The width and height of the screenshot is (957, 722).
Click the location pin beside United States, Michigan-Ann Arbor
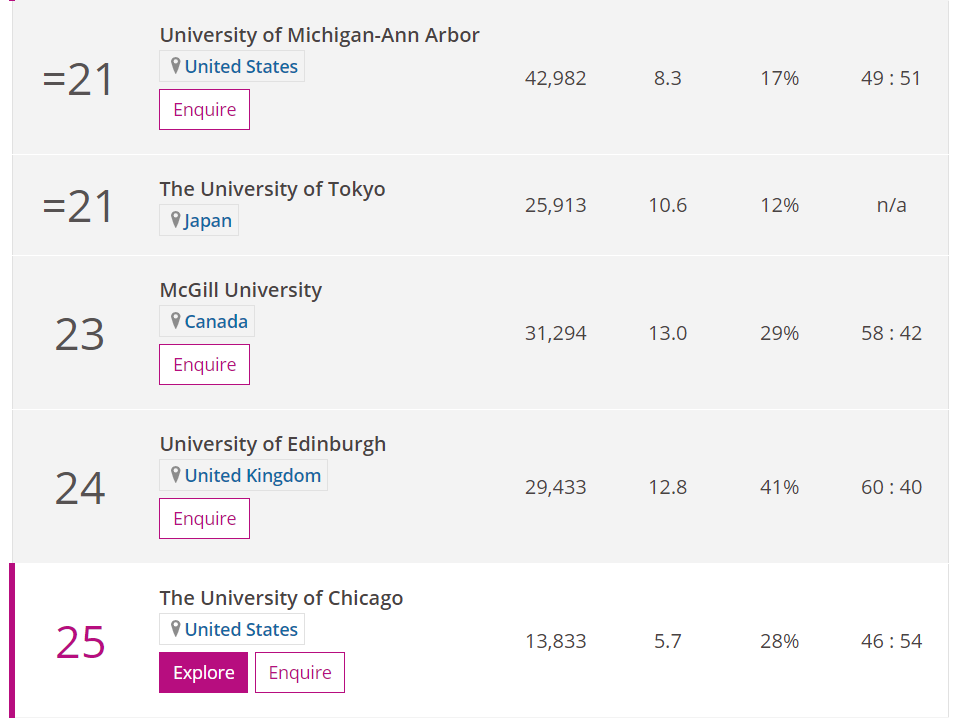click(x=176, y=66)
